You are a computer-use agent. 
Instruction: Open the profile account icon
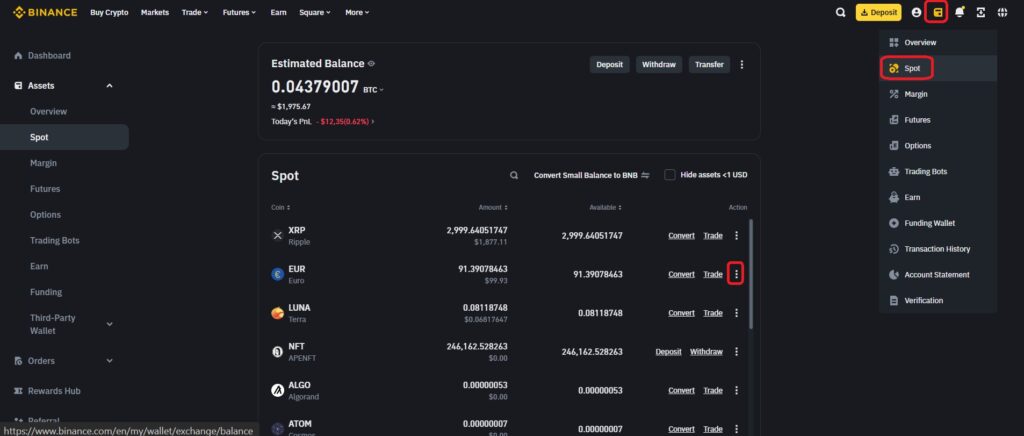point(916,12)
